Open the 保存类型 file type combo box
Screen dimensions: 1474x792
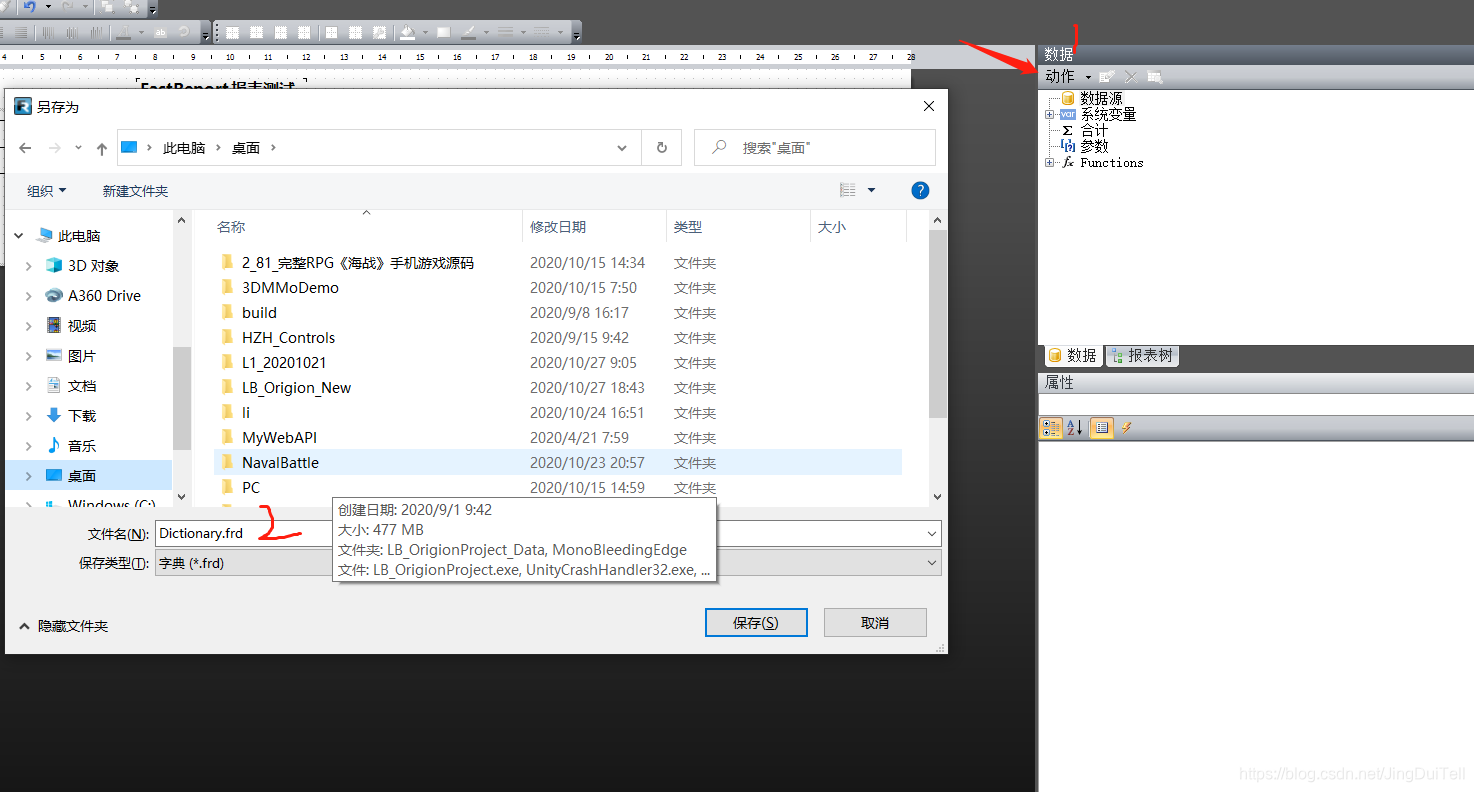[x=548, y=563]
